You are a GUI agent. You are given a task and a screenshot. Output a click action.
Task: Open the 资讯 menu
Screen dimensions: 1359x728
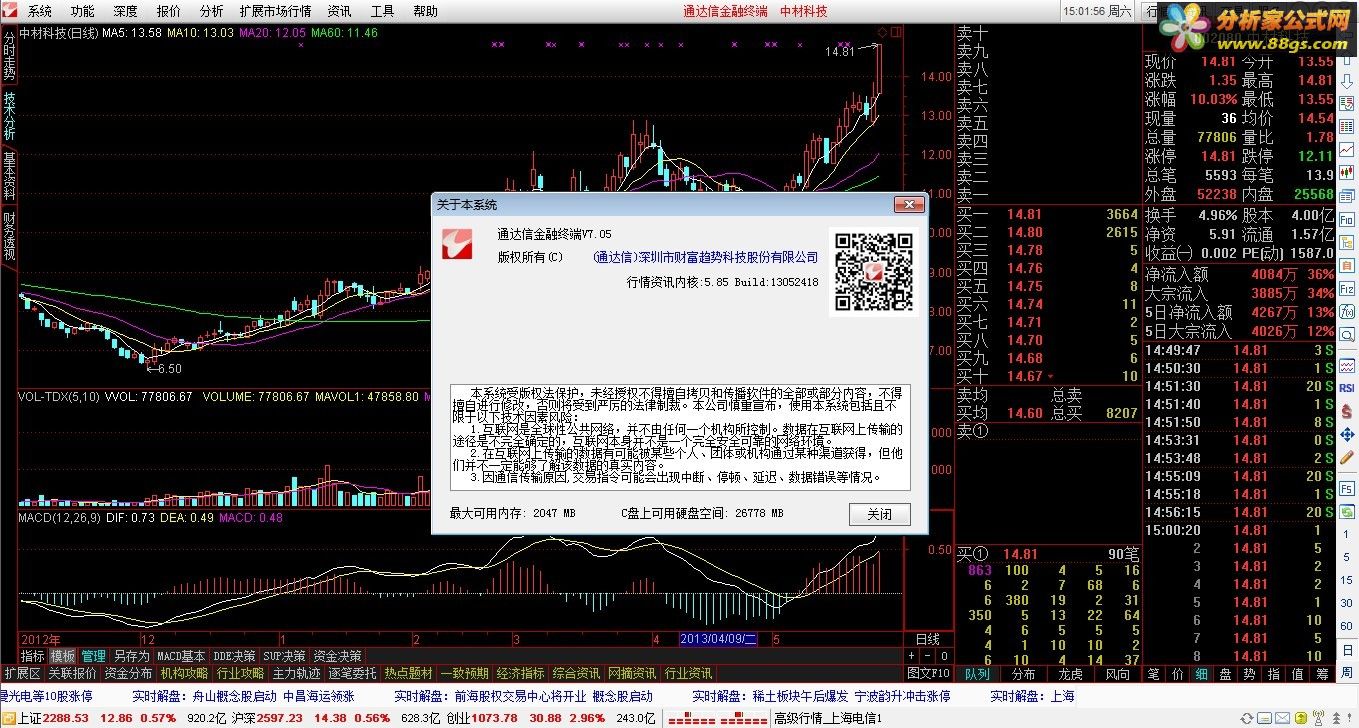point(340,11)
